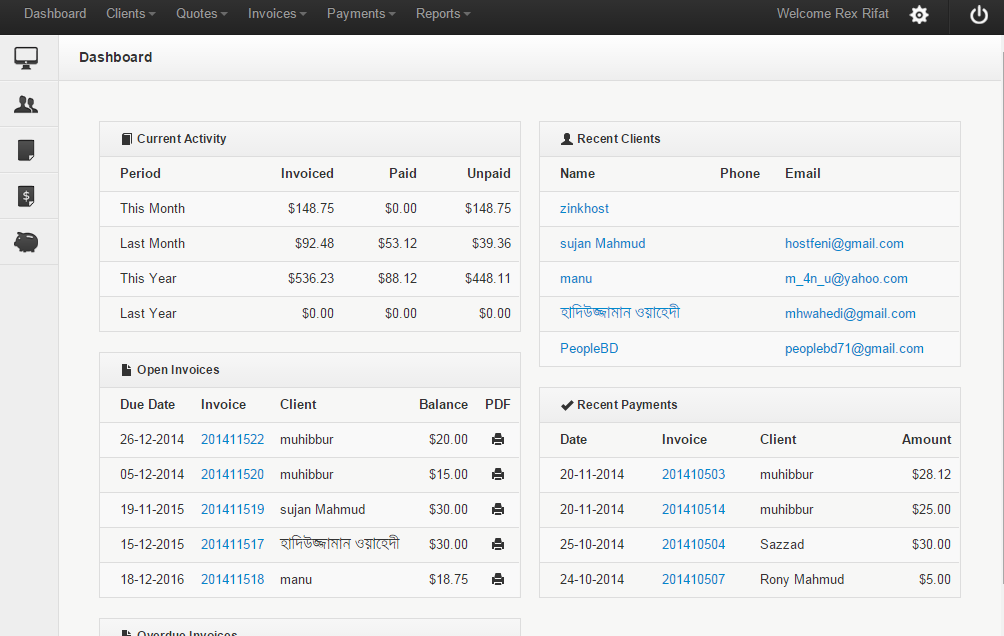Open Quotes using the page sidebar icon
This screenshot has height=636, width=1004.
click(x=26, y=149)
